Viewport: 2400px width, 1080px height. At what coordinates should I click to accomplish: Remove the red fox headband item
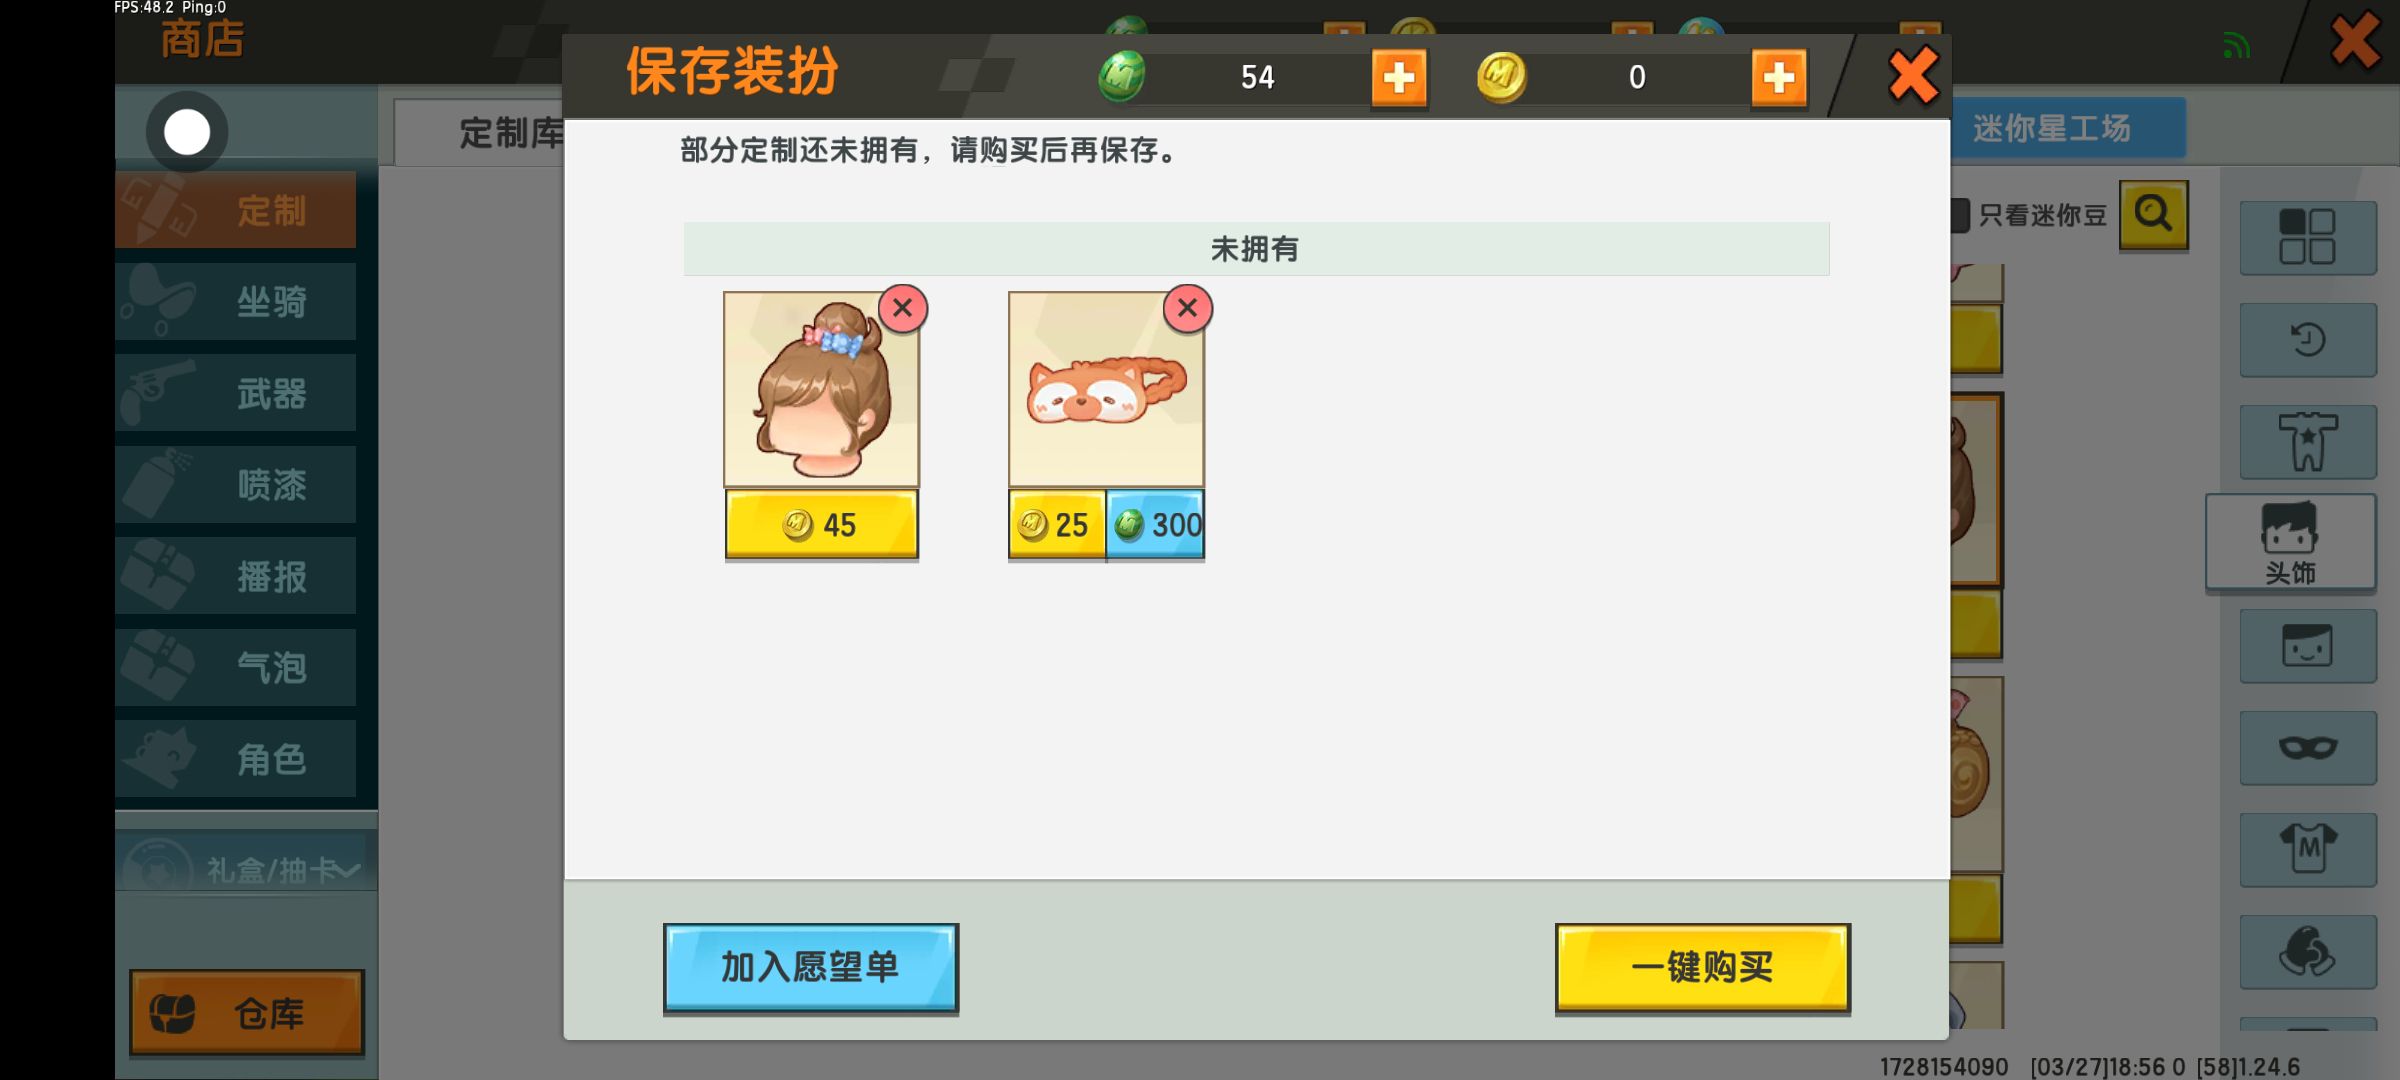pyautogui.click(x=1187, y=308)
